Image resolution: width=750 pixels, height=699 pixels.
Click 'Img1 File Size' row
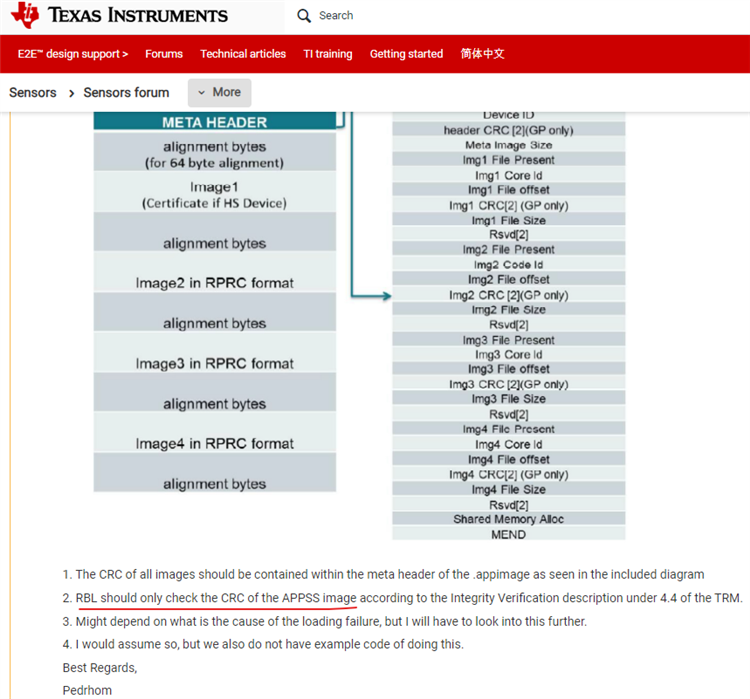[x=508, y=220]
